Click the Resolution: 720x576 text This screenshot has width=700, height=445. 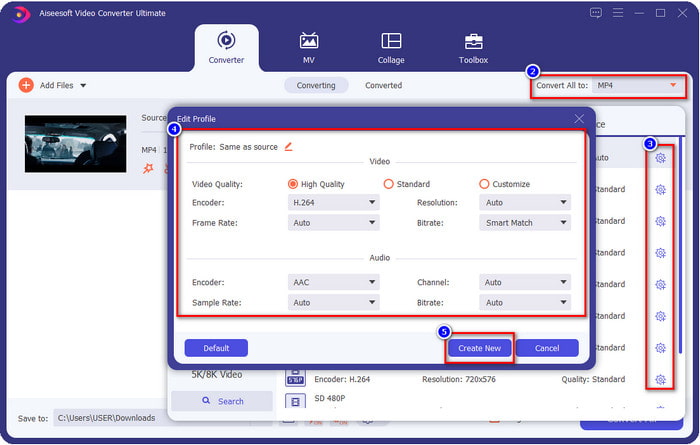(x=459, y=379)
